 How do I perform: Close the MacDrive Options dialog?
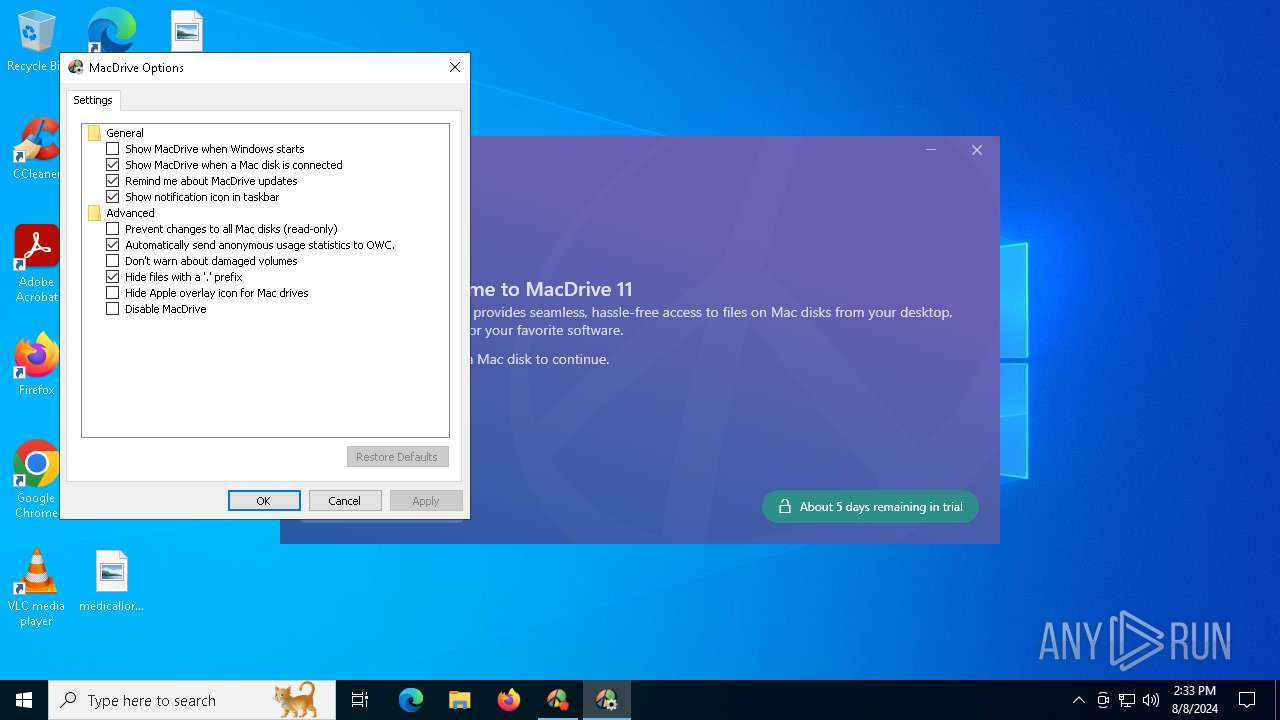pos(455,67)
